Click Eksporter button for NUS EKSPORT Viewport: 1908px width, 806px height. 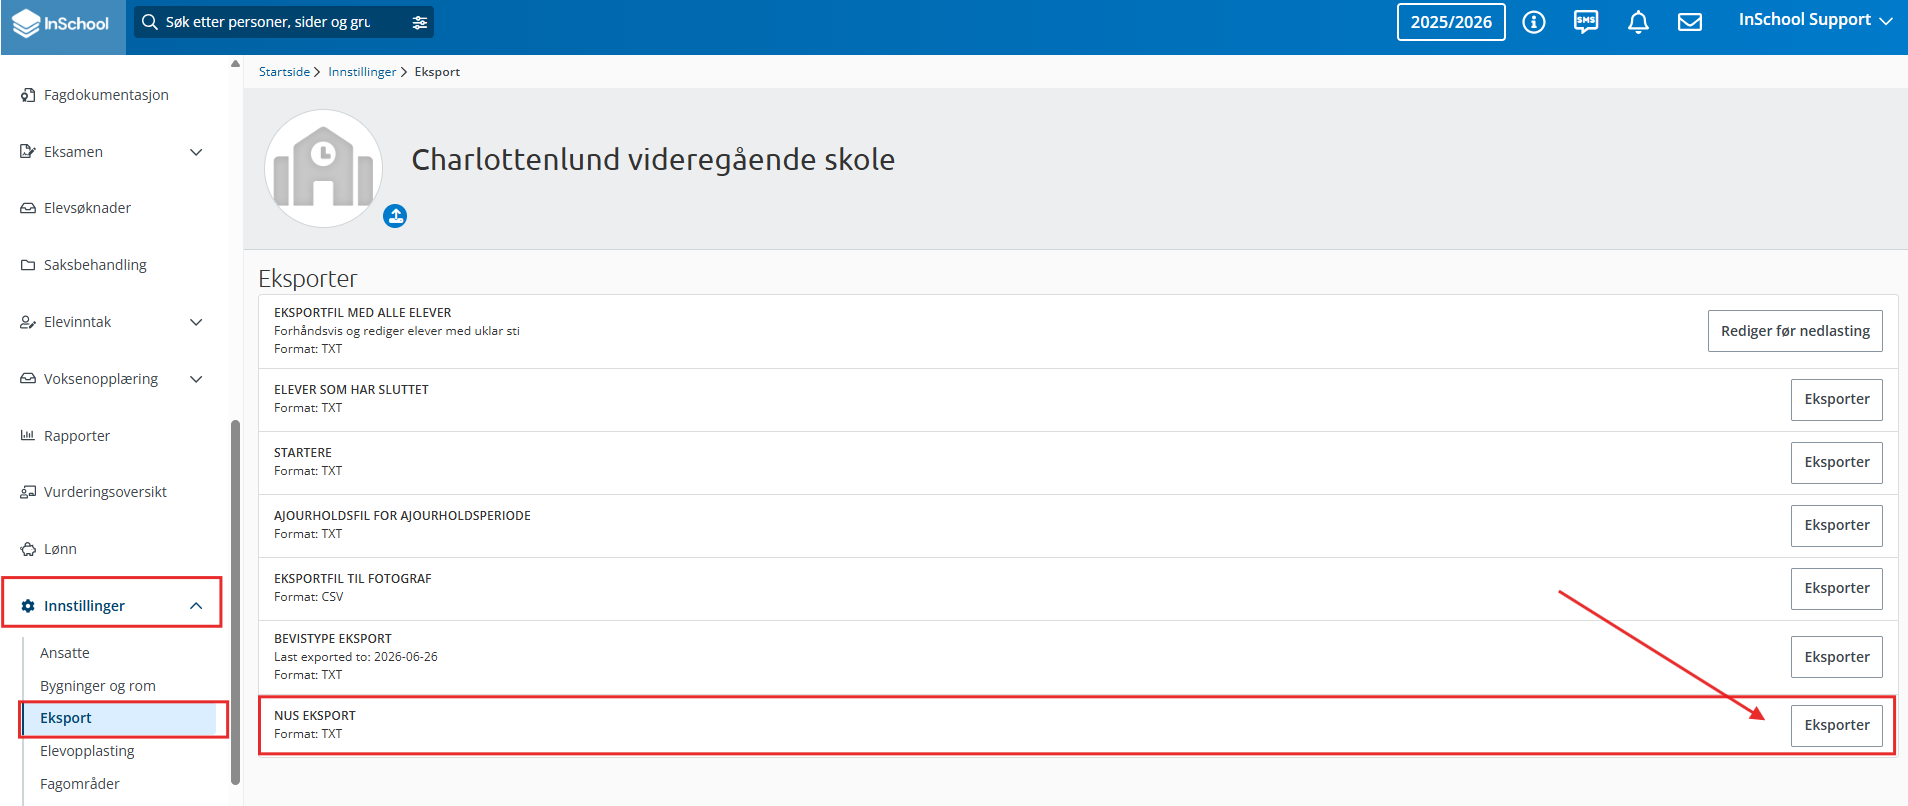(x=1836, y=725)
